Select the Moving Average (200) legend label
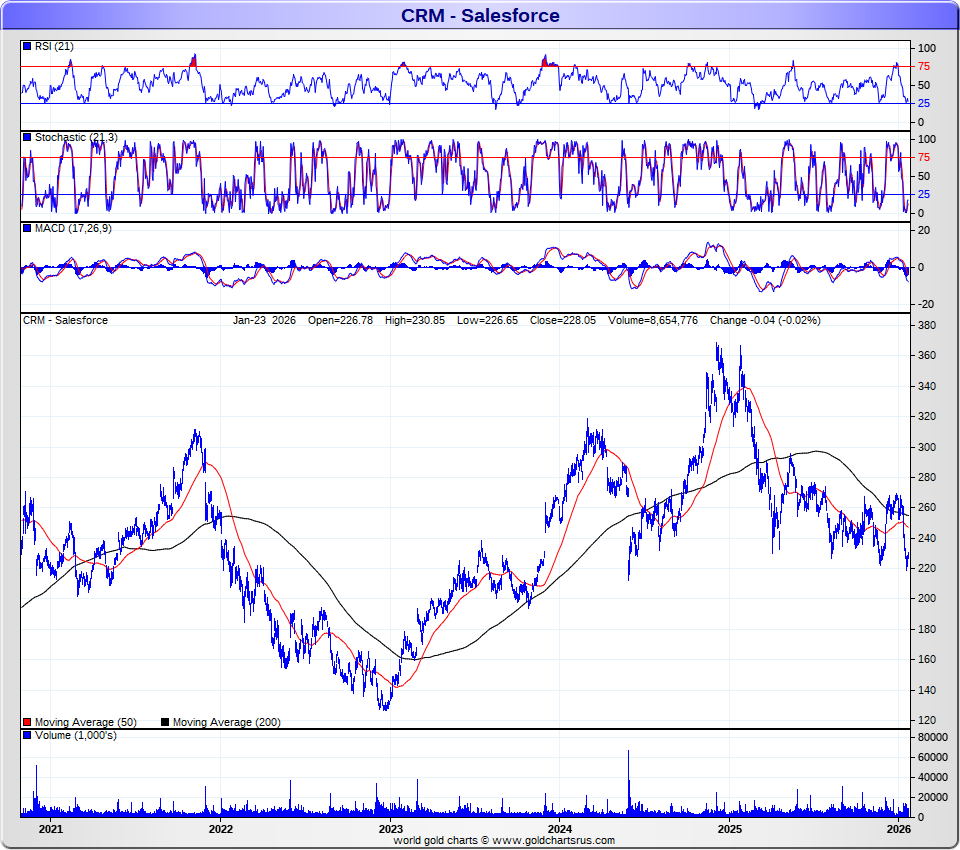 [x=227, y=722]
